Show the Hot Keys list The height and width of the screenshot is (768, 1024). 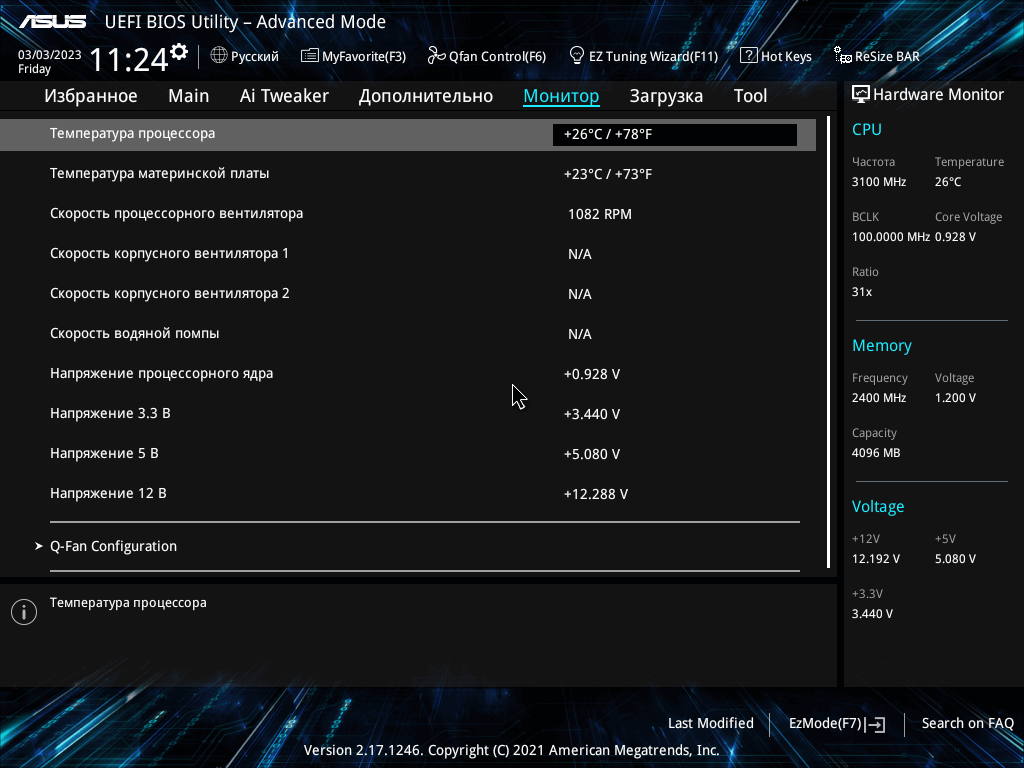pyautogui.click(x=776, y=56)
